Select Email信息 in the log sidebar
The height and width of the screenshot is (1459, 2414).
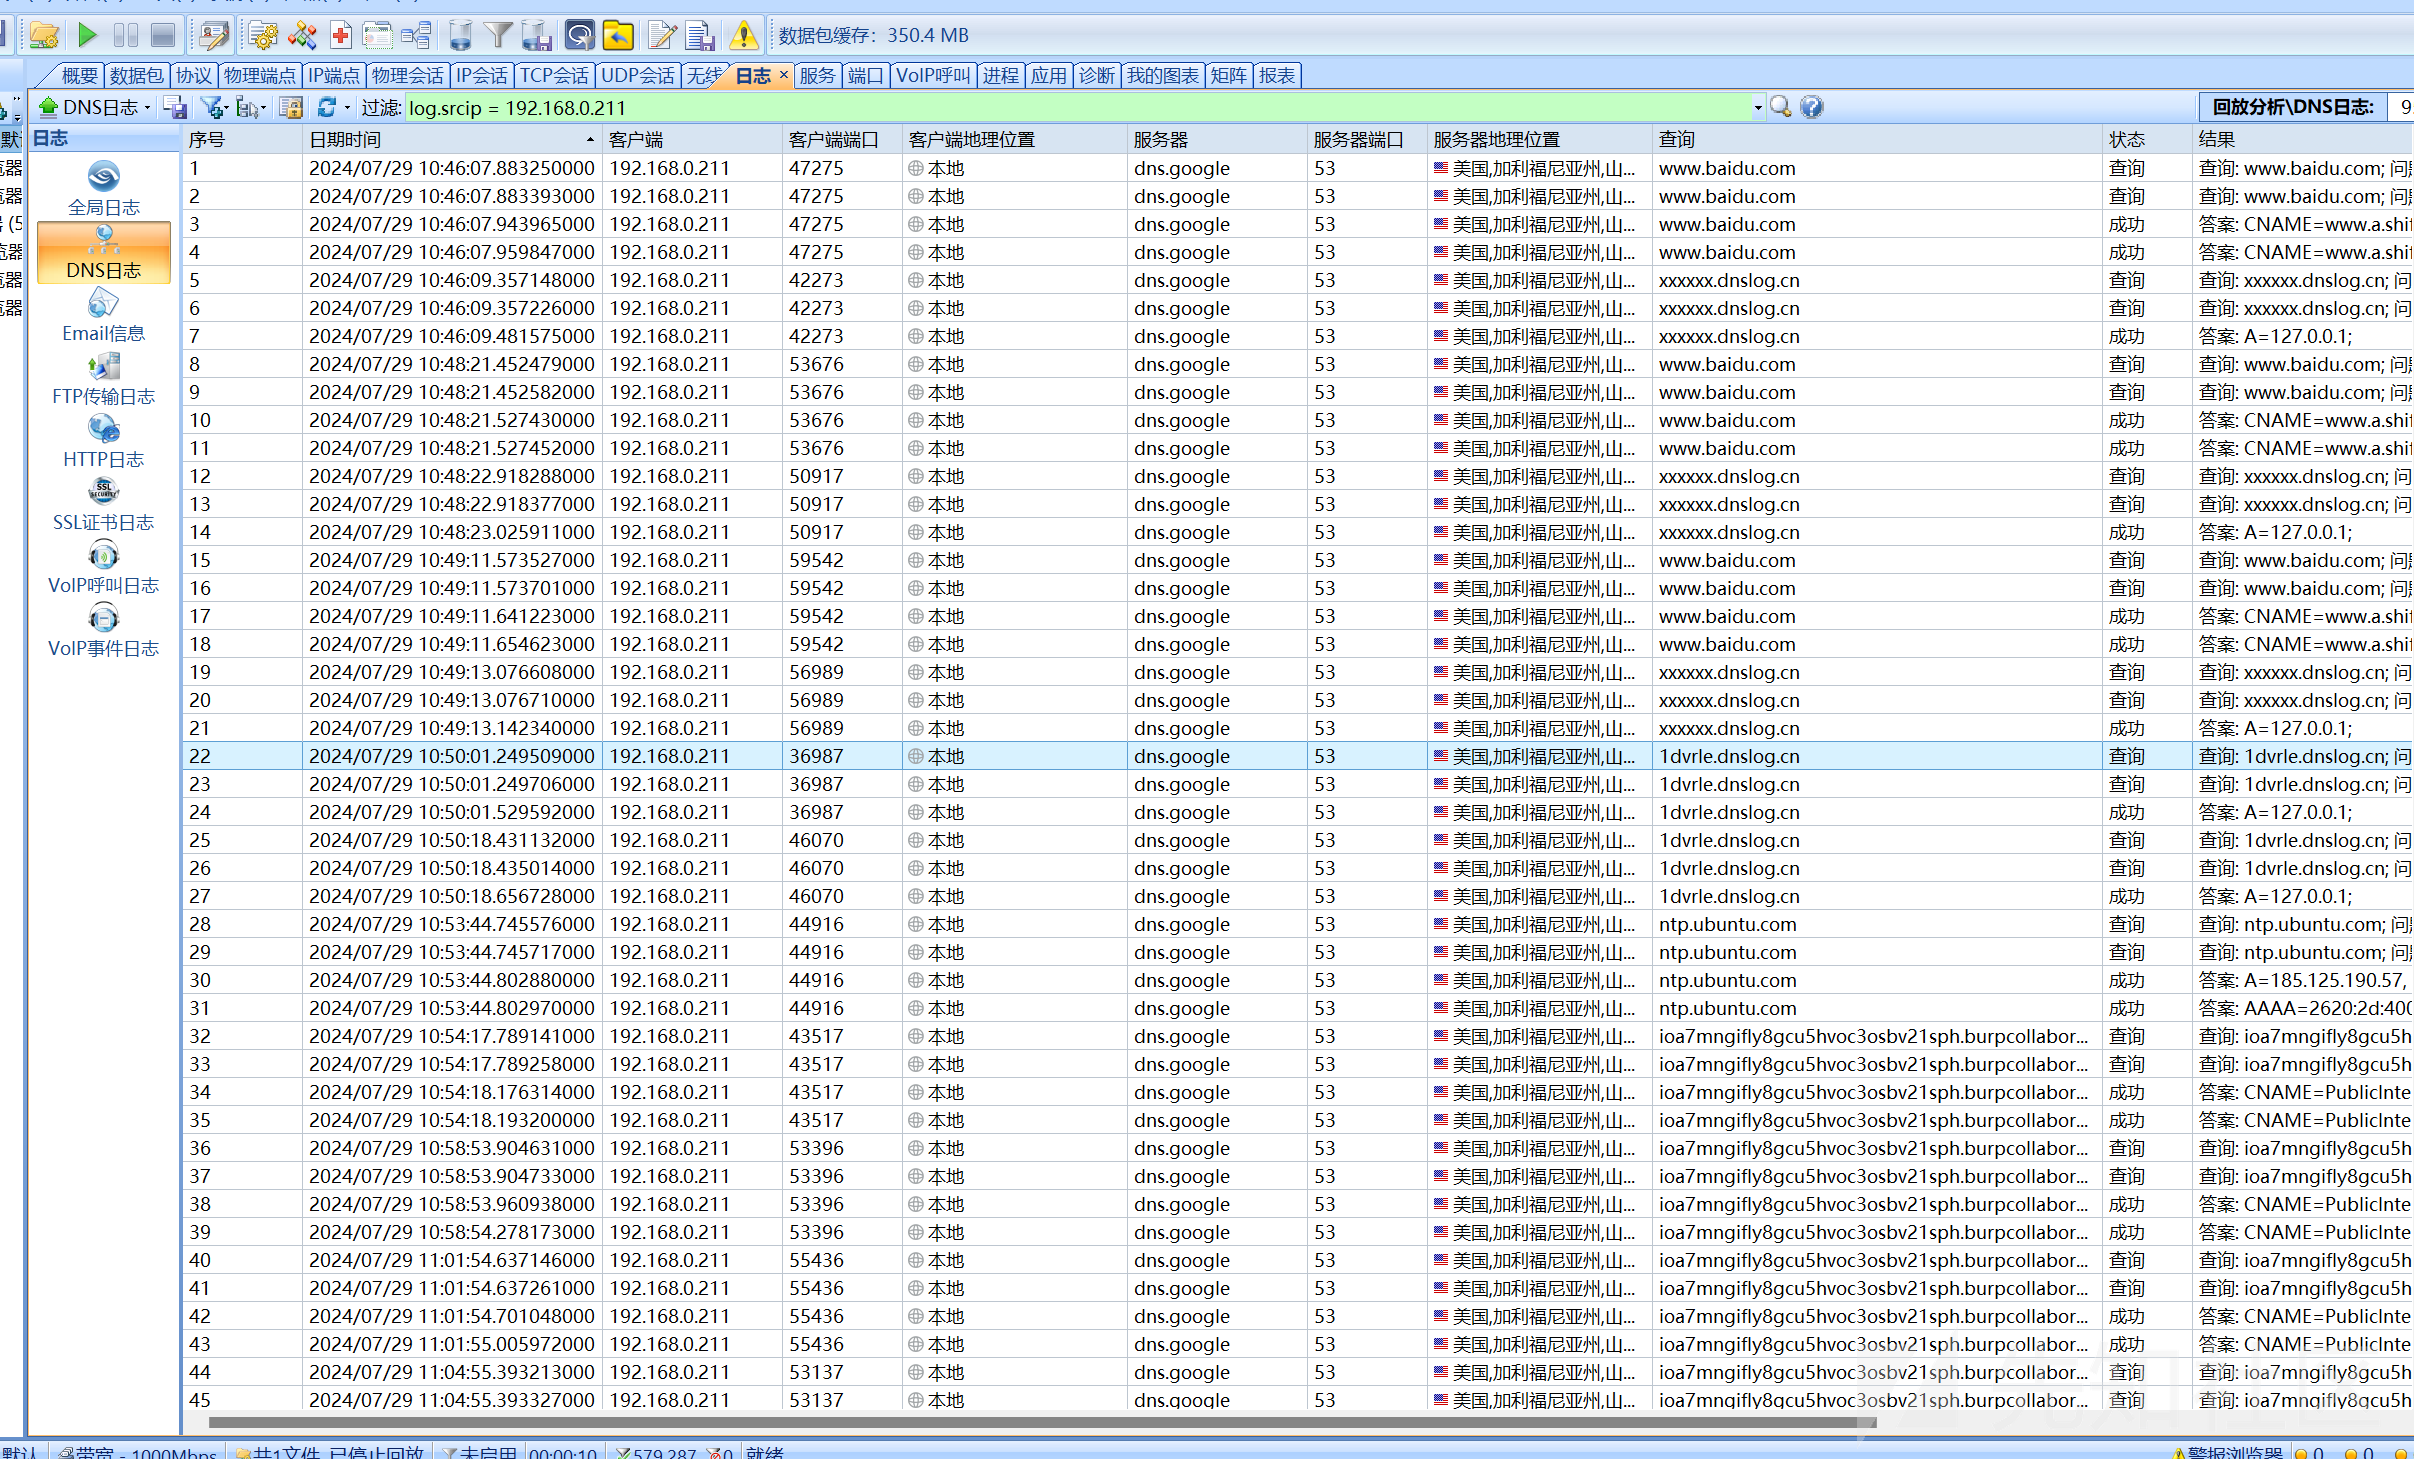(104, 316)
